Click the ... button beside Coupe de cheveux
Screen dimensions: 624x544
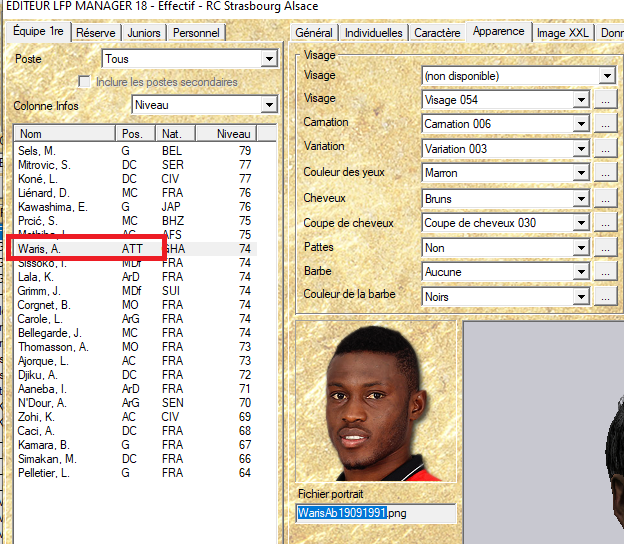coord(605,223)
